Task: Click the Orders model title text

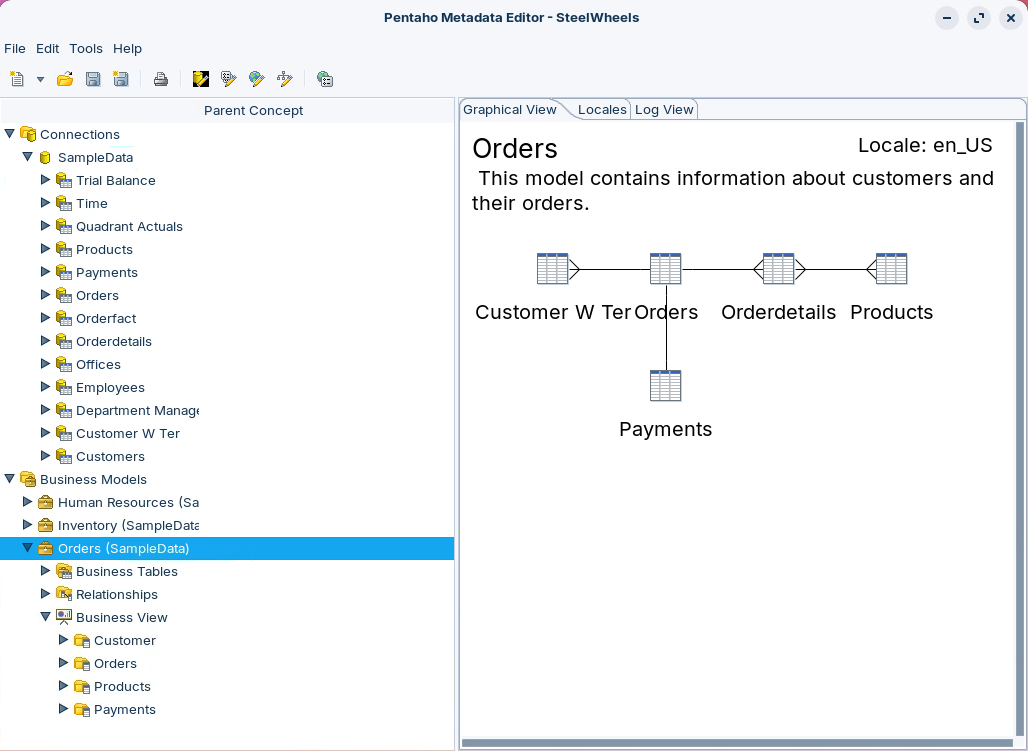Action: click(x=515, y=148)
